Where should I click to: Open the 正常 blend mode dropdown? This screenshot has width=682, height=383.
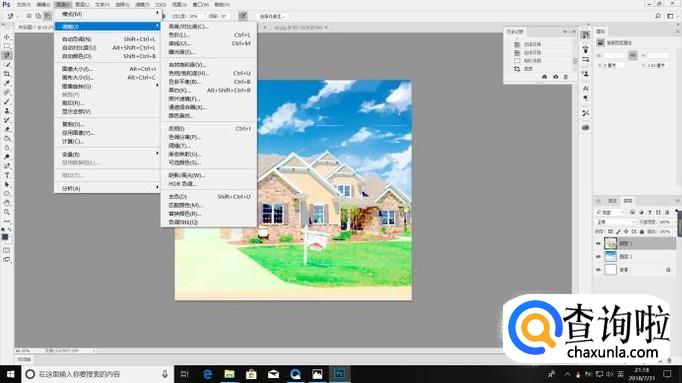tap(615, 222)
